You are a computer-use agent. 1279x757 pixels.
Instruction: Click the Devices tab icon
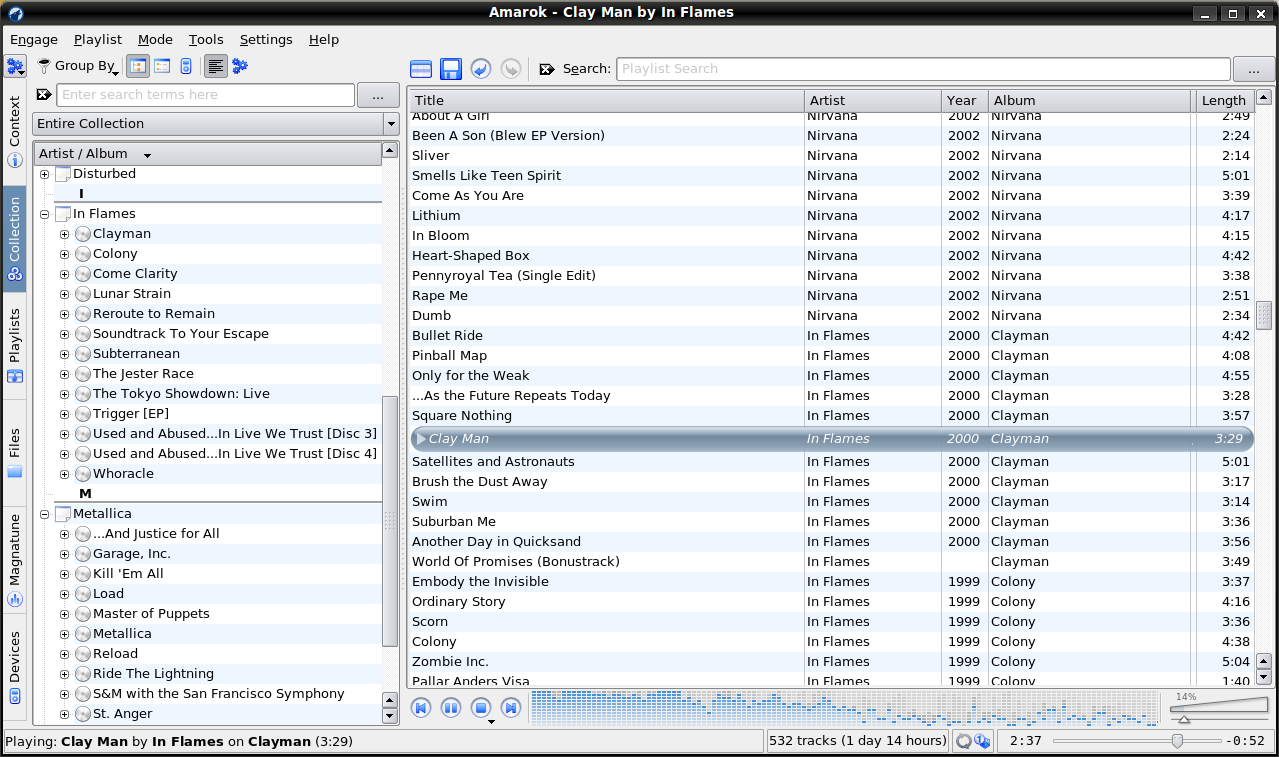(15, 697)
